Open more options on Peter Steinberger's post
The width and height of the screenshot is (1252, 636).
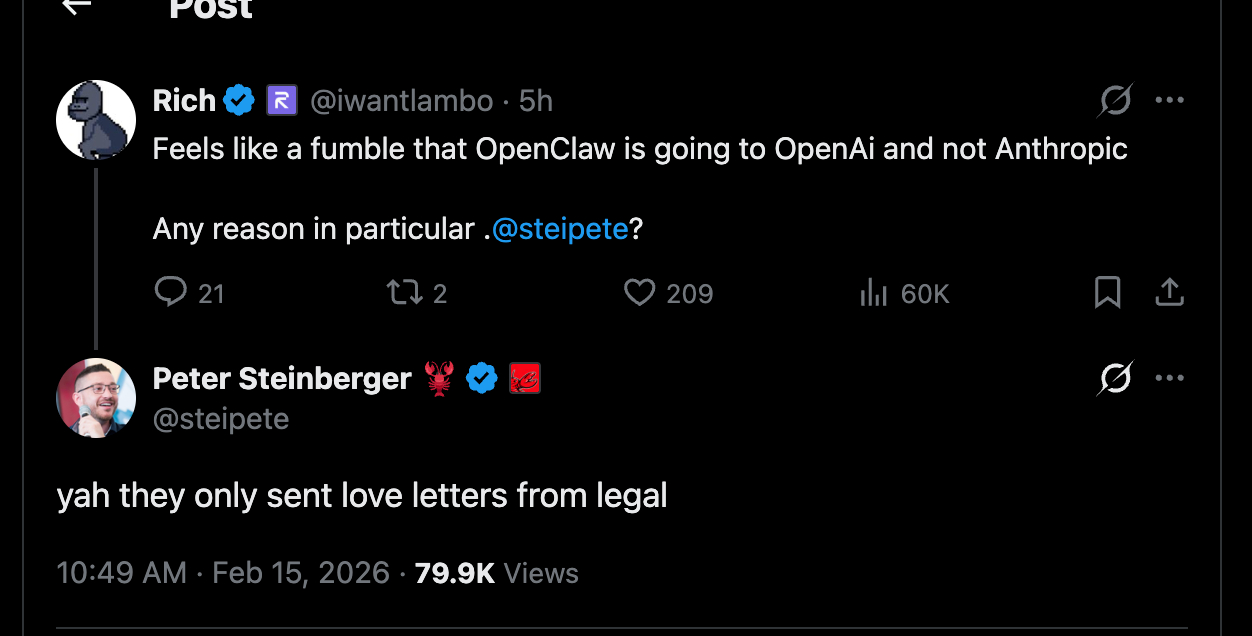pyautogui.click(x=1169, y=378)
